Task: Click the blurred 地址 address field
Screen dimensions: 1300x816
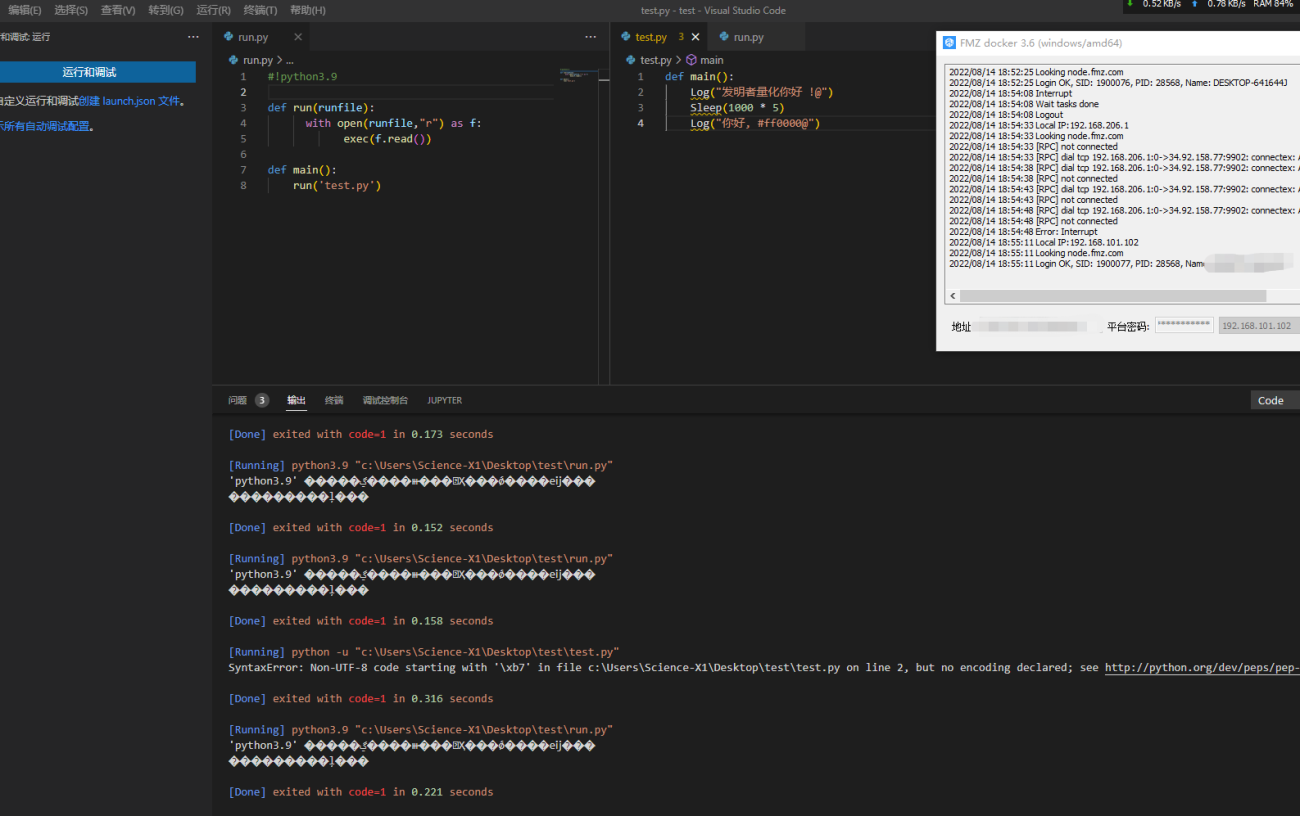Action: (1038, 326)
